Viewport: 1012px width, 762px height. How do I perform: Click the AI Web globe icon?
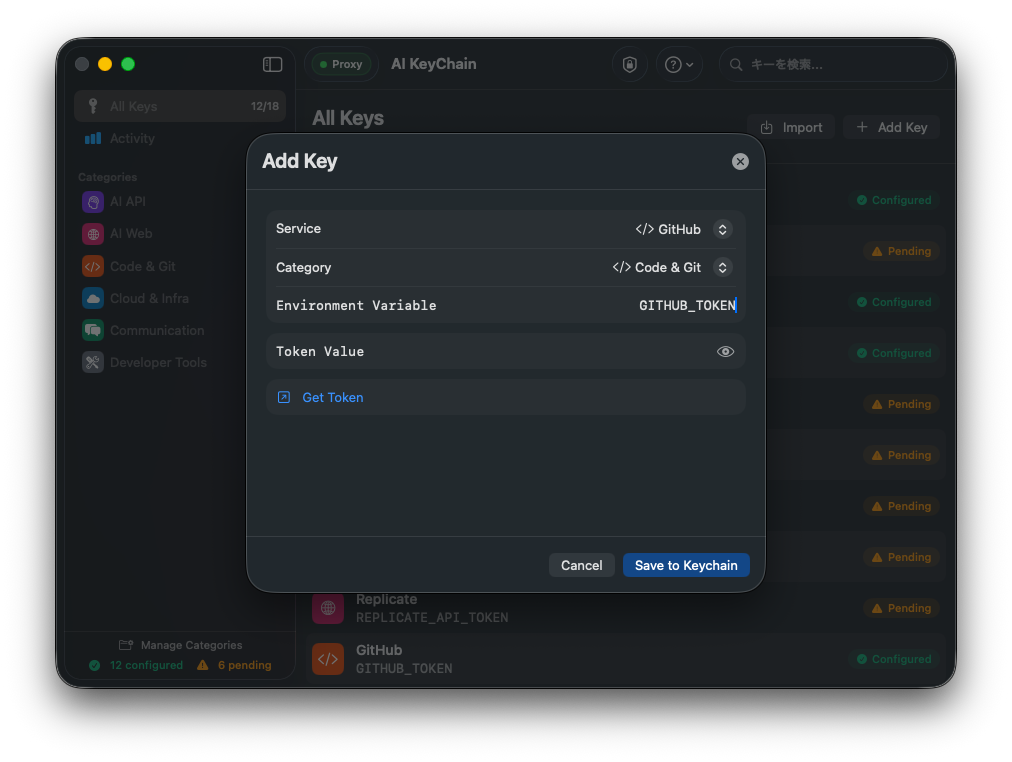[x=93, y=234]
